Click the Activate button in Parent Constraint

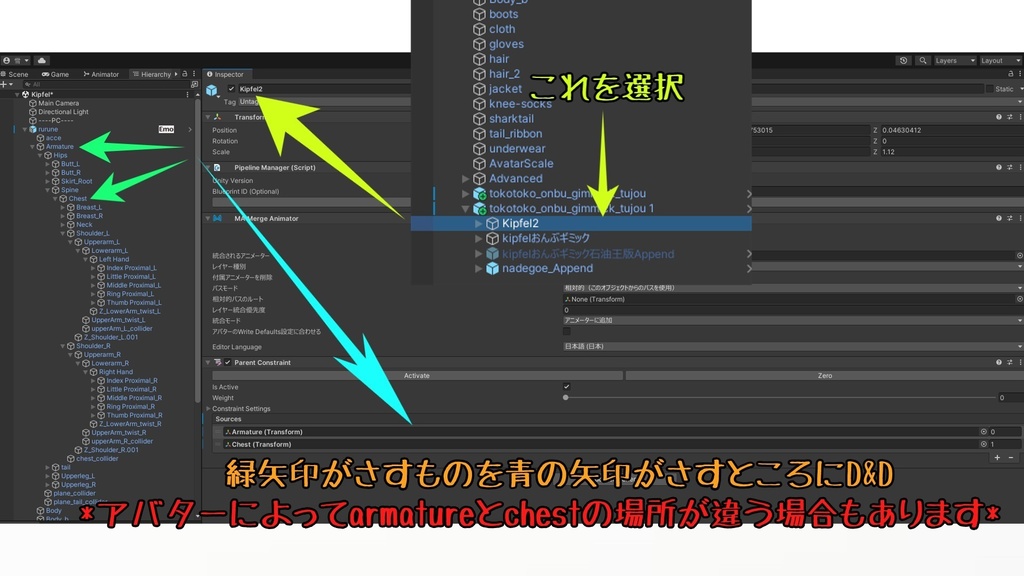pyautogui.click(x=417, y=375)
